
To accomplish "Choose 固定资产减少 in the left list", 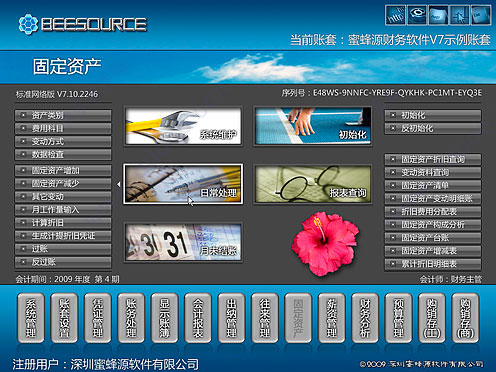I will pyautogui.click(x=63, y=183).
